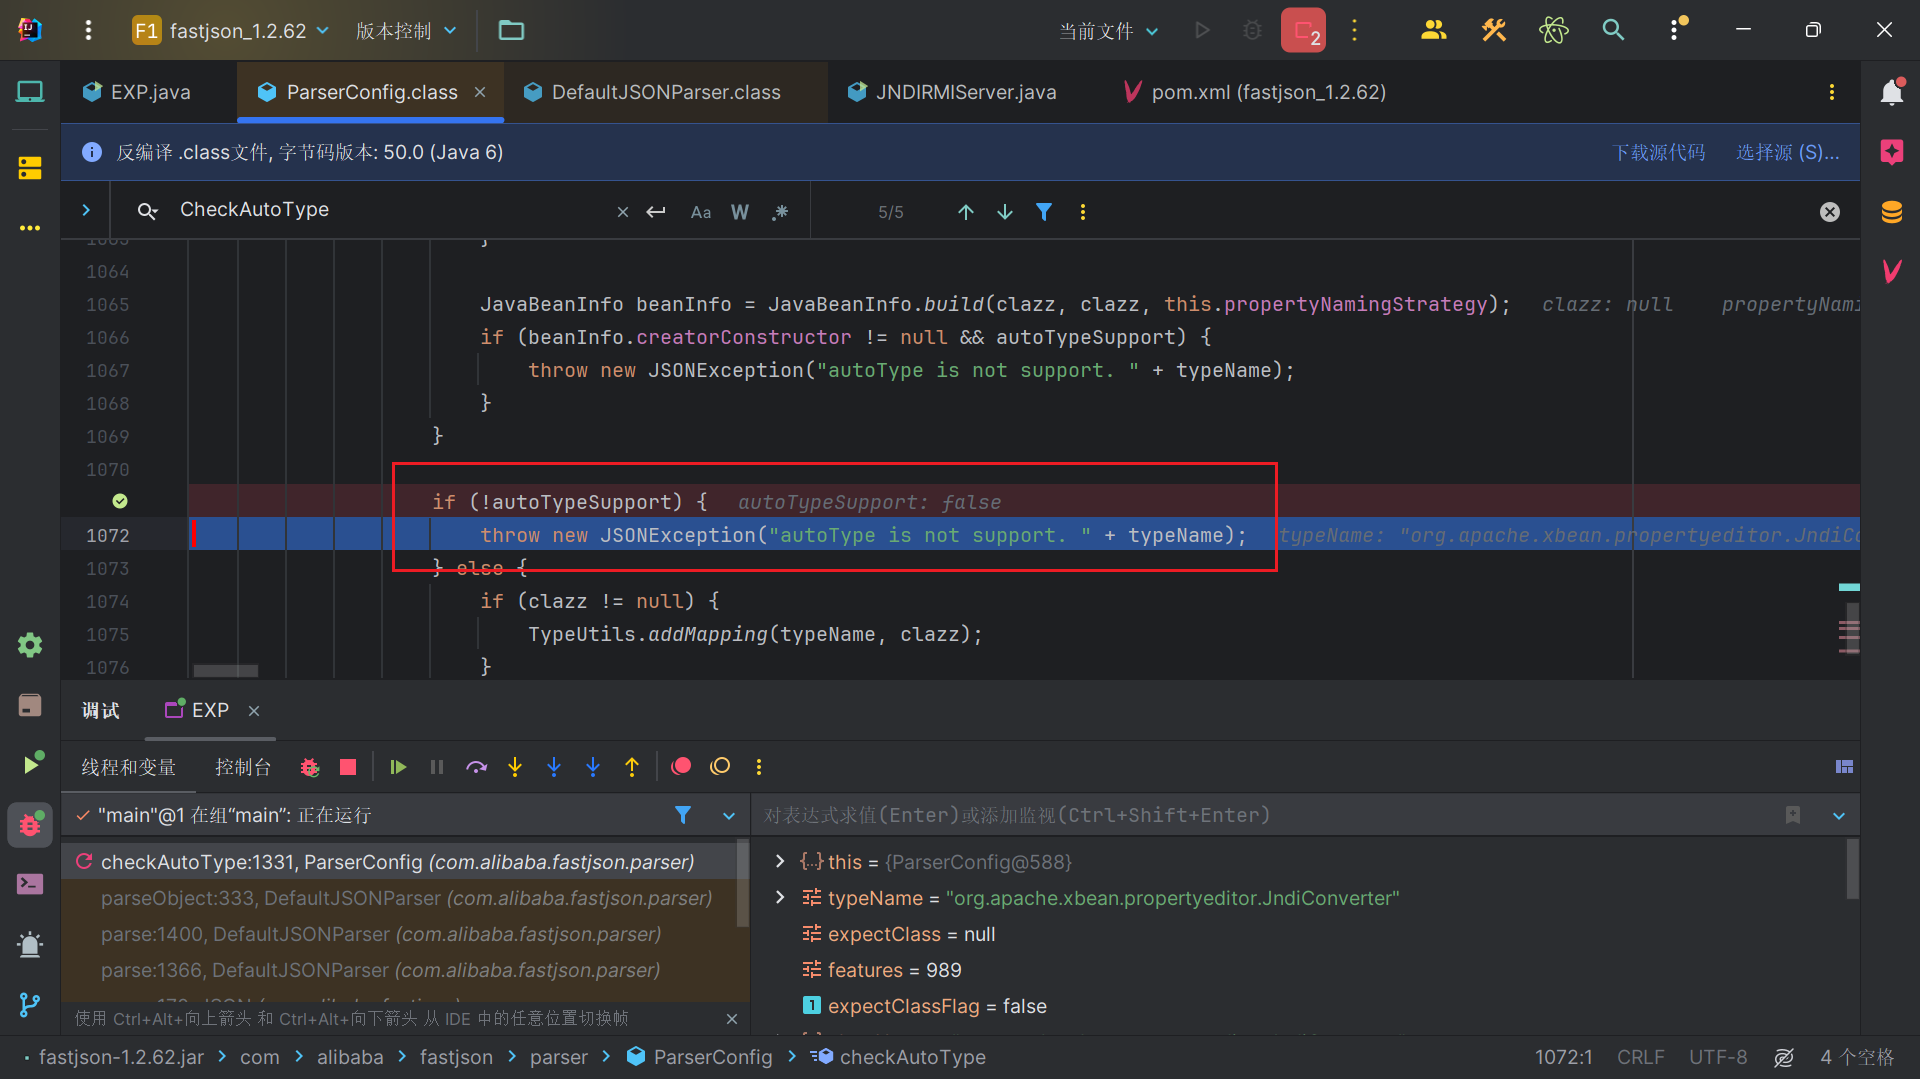The width and height of the screenshot is (1920, 1079).
Task: Open the project folder icon in title bar
Action: (511, 31)
